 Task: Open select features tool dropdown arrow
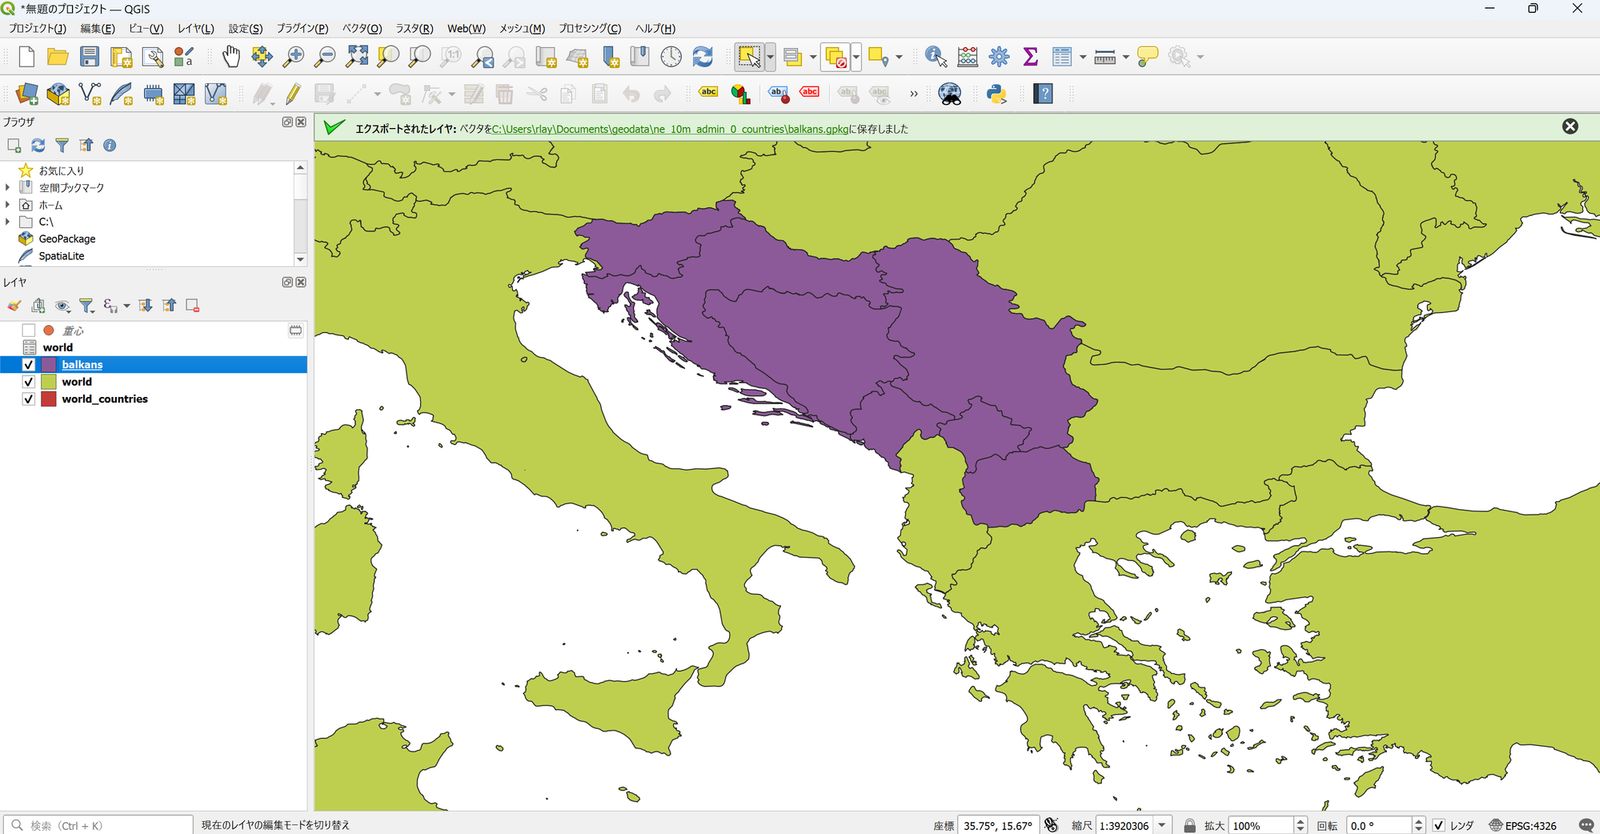[x=770, y=57]
